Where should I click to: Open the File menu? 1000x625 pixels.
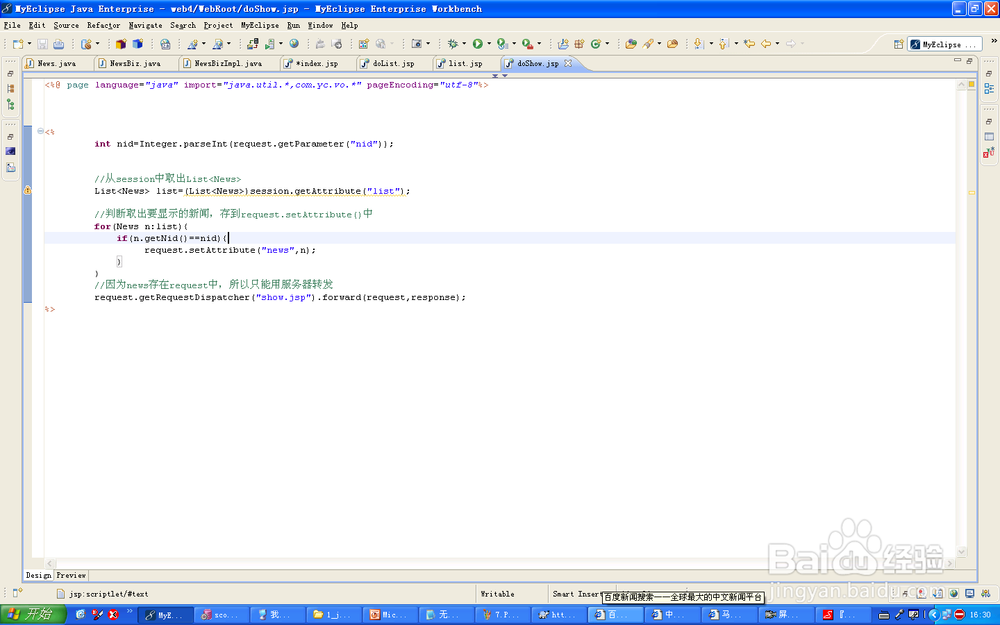point(12,26)
